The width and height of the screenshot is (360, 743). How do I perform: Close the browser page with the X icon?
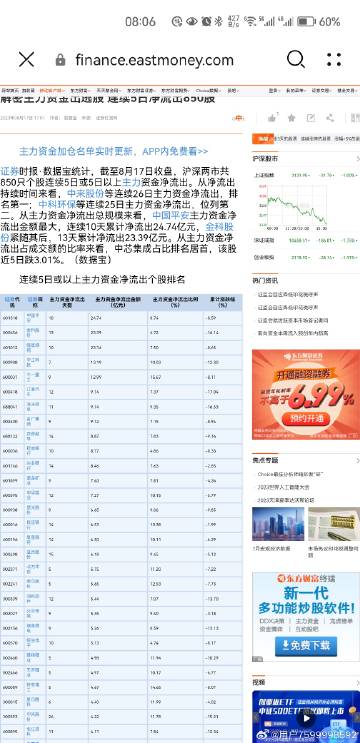click(27, 60)
